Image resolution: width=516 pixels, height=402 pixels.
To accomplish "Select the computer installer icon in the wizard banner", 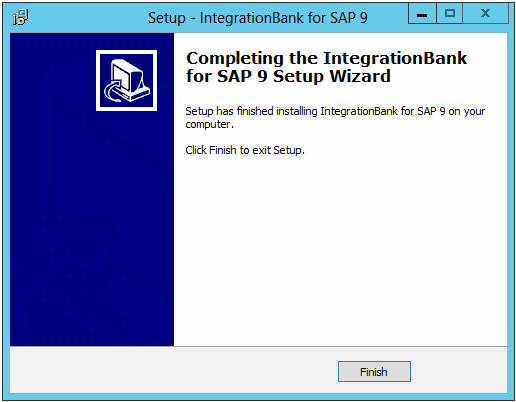I will pyautogui.click(x=126, y=80).
